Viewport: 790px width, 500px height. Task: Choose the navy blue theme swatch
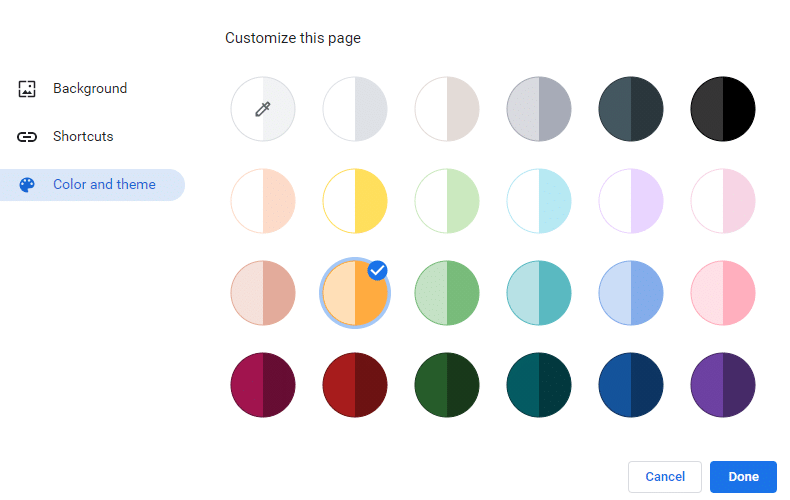(631, 385)
